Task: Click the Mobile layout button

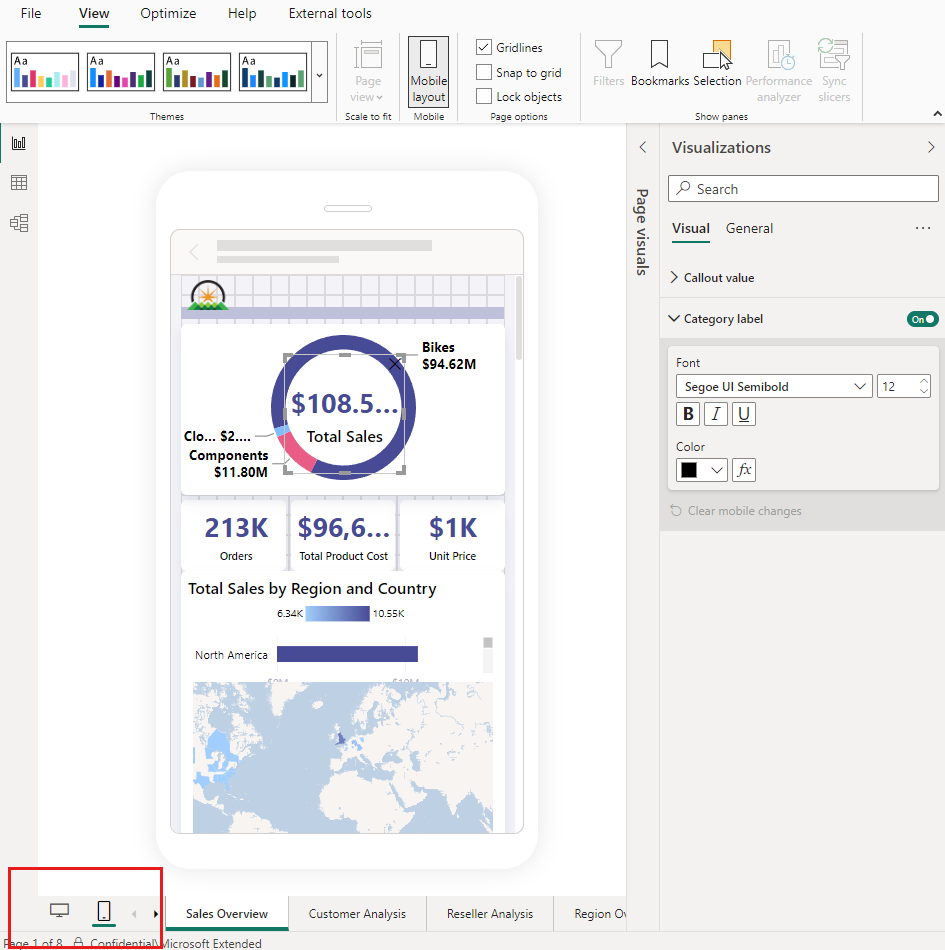Action: [x=428, y=71]
